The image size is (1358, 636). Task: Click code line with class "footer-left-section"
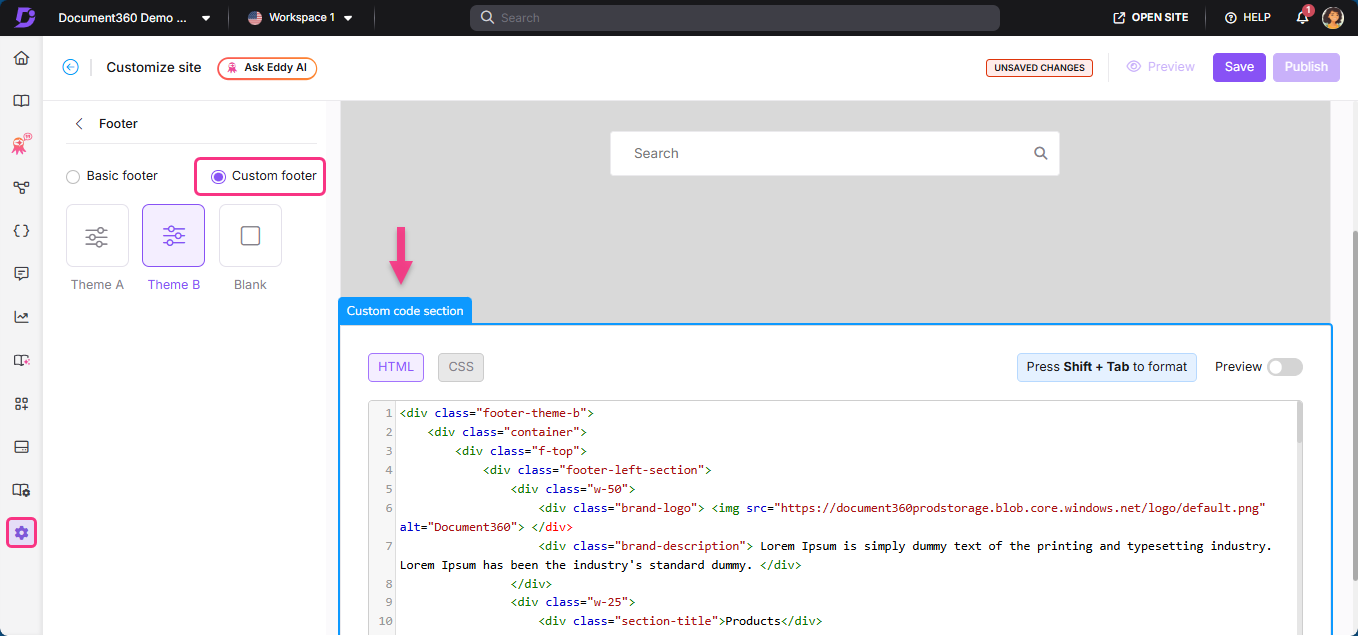(x=597, y=470)
